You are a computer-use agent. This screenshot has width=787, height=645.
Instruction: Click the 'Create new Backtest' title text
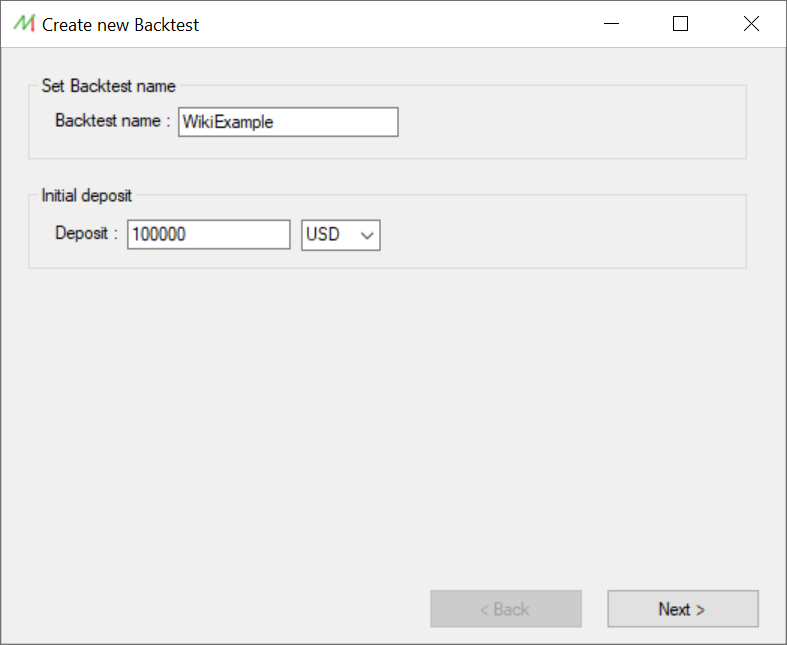120,25
